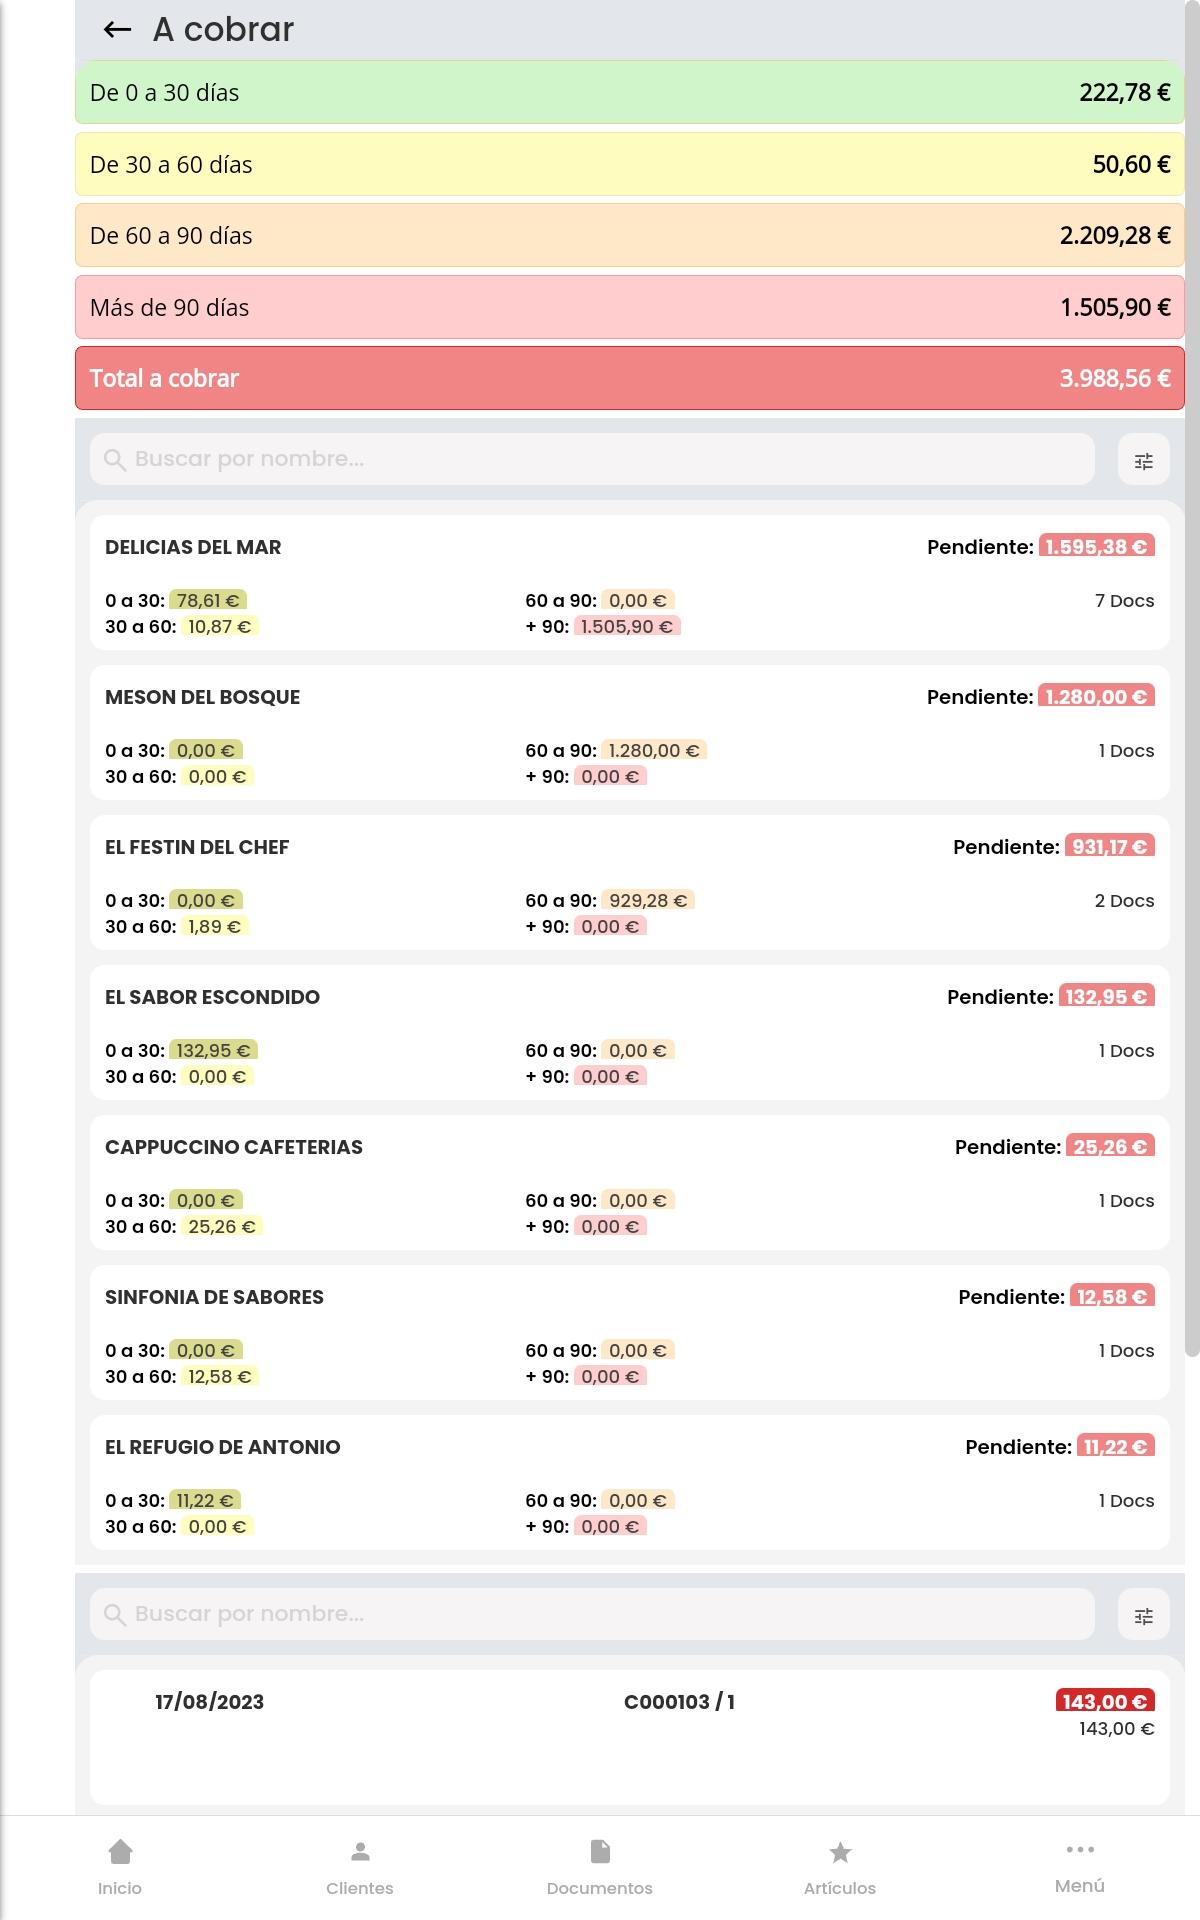Select the 'Más de 90 días' pink bar
The width and height of the screenshot is (1200, 1920).
(x=630, y=307)
